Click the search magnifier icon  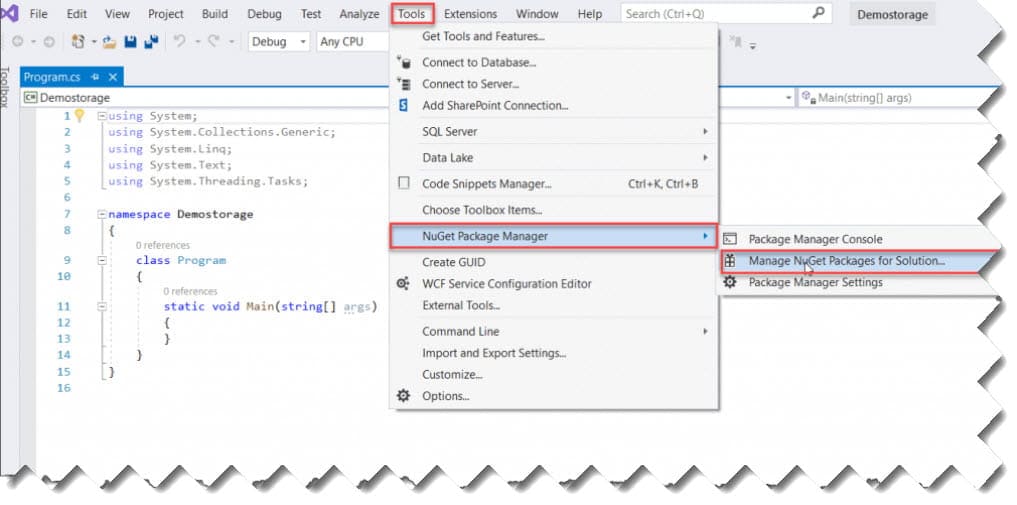click(x=819, y=13)
